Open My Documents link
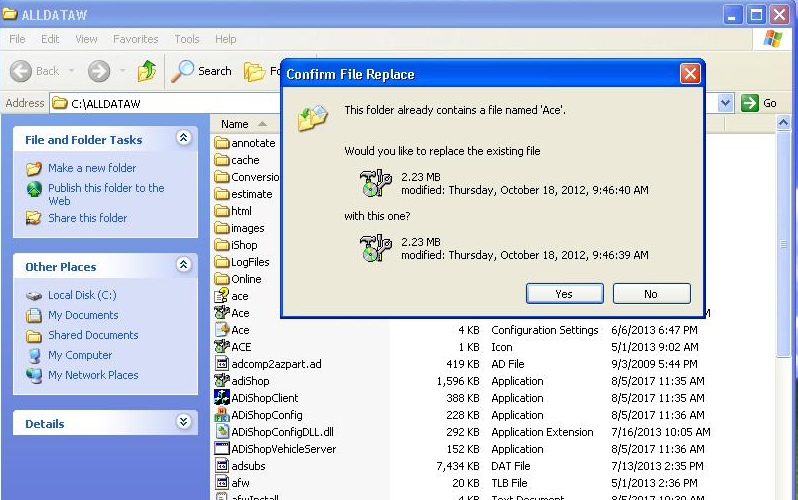798x500 pixels. (x=83, y=315)
